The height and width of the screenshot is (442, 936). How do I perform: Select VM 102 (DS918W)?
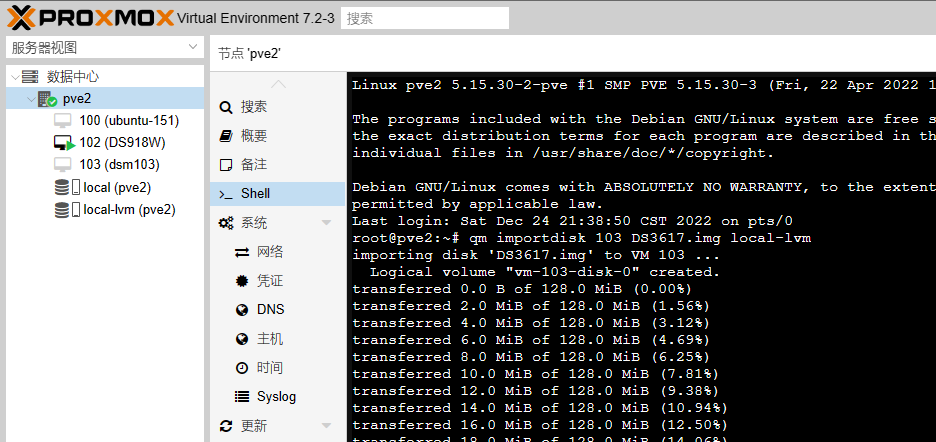click(122, 143)
